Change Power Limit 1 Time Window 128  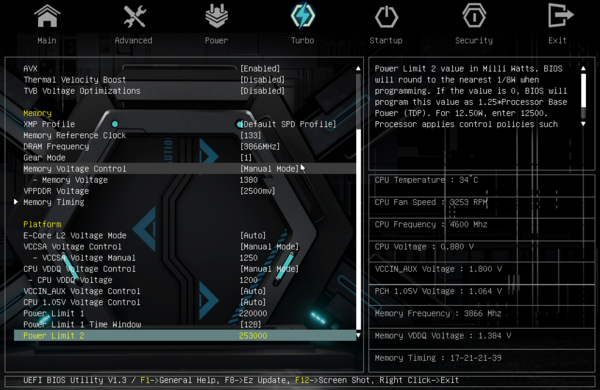tap(250, 324)
